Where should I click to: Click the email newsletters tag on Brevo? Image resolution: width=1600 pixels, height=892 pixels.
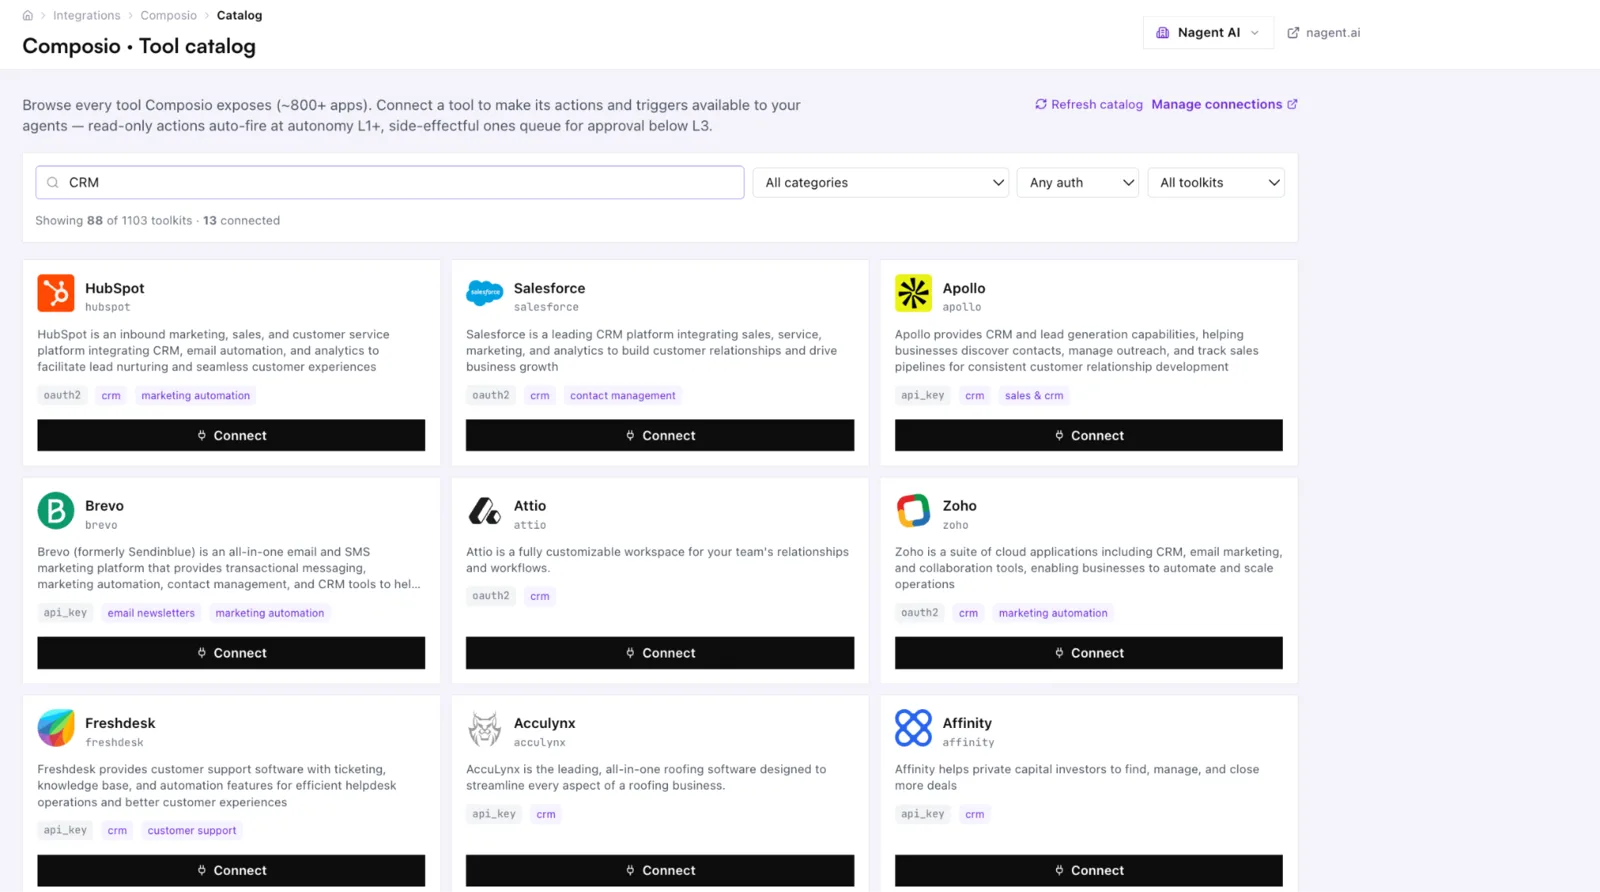151,613
